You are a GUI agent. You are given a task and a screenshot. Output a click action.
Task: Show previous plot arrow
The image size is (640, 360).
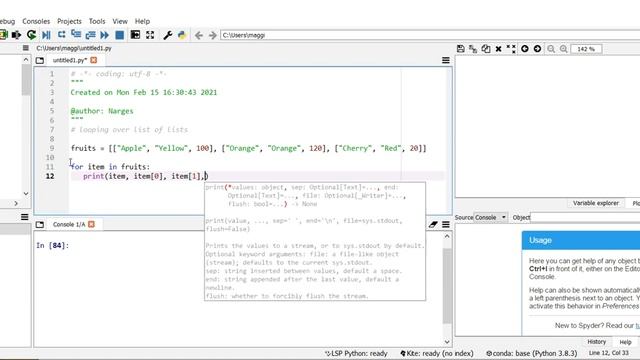(524, 49)
